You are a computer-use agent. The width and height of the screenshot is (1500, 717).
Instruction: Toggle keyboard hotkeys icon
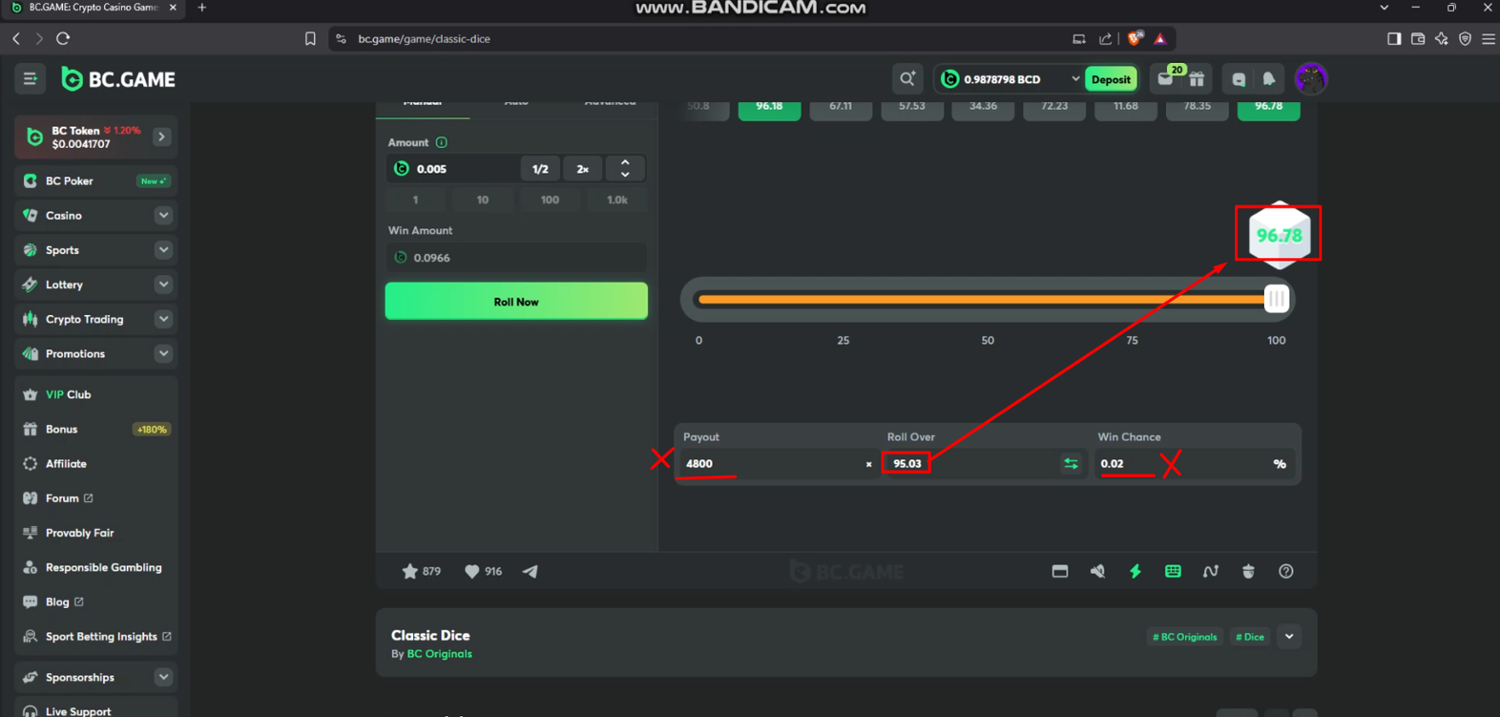[1173, 571]
